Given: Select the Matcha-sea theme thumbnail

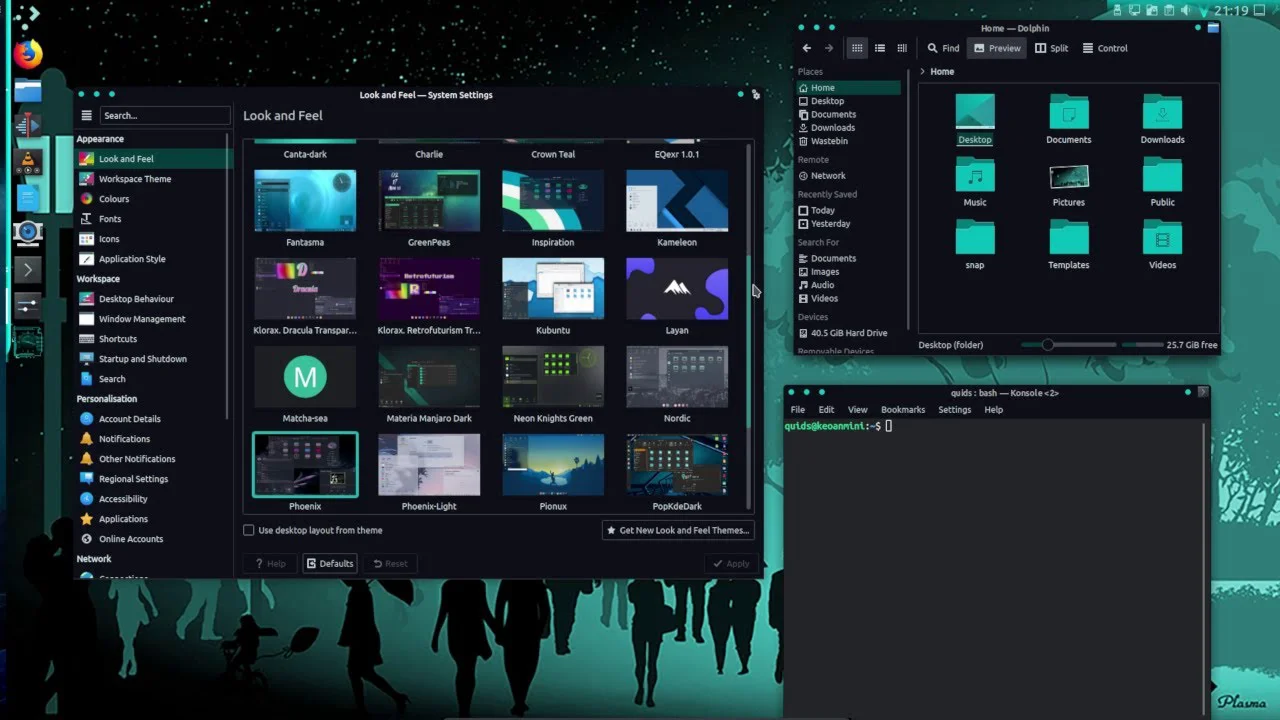Looking at the screenshot, I should click(x=305, y=377).
